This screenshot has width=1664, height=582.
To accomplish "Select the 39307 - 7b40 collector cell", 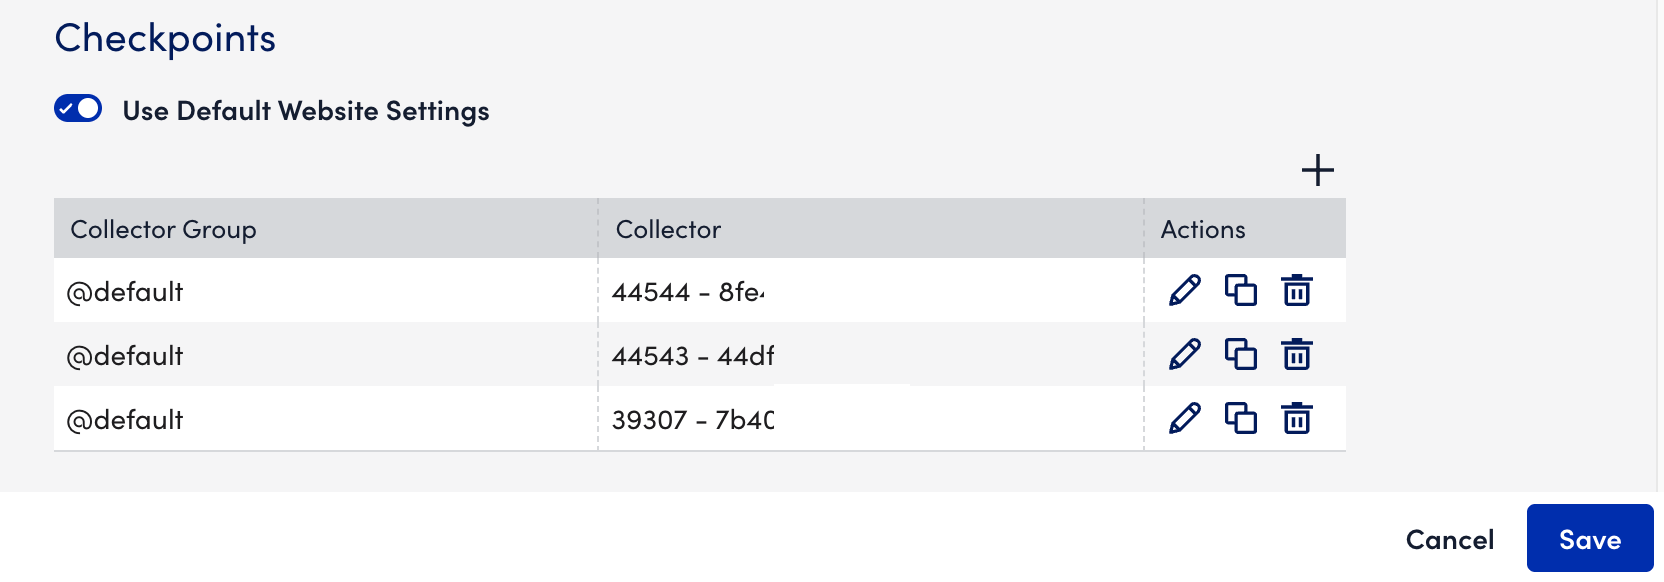I will pyautogui.click(x=871, y=419).
